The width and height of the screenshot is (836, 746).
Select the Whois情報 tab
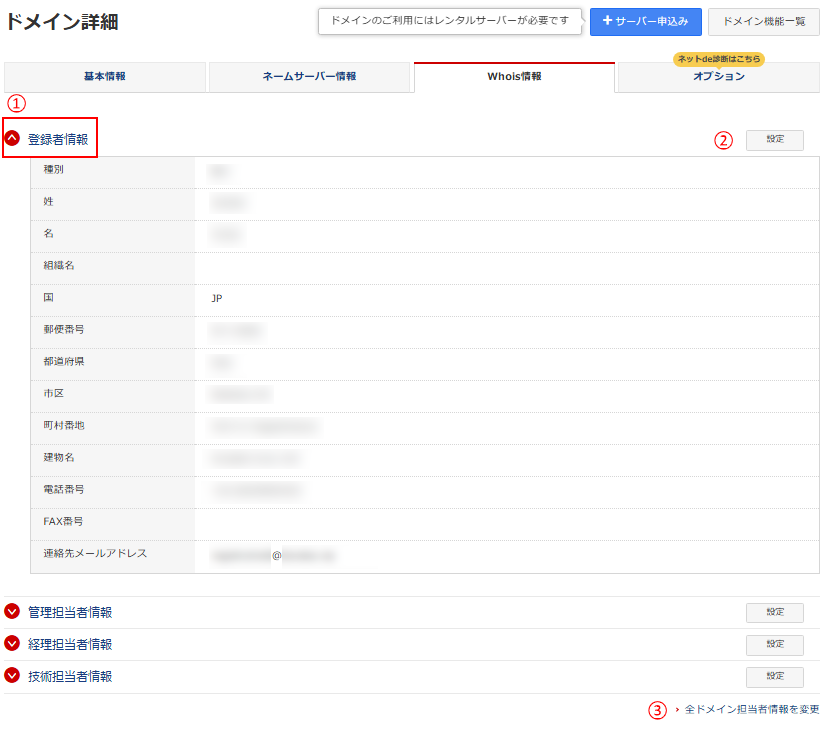pyautogui.click(x=515, y=77)
